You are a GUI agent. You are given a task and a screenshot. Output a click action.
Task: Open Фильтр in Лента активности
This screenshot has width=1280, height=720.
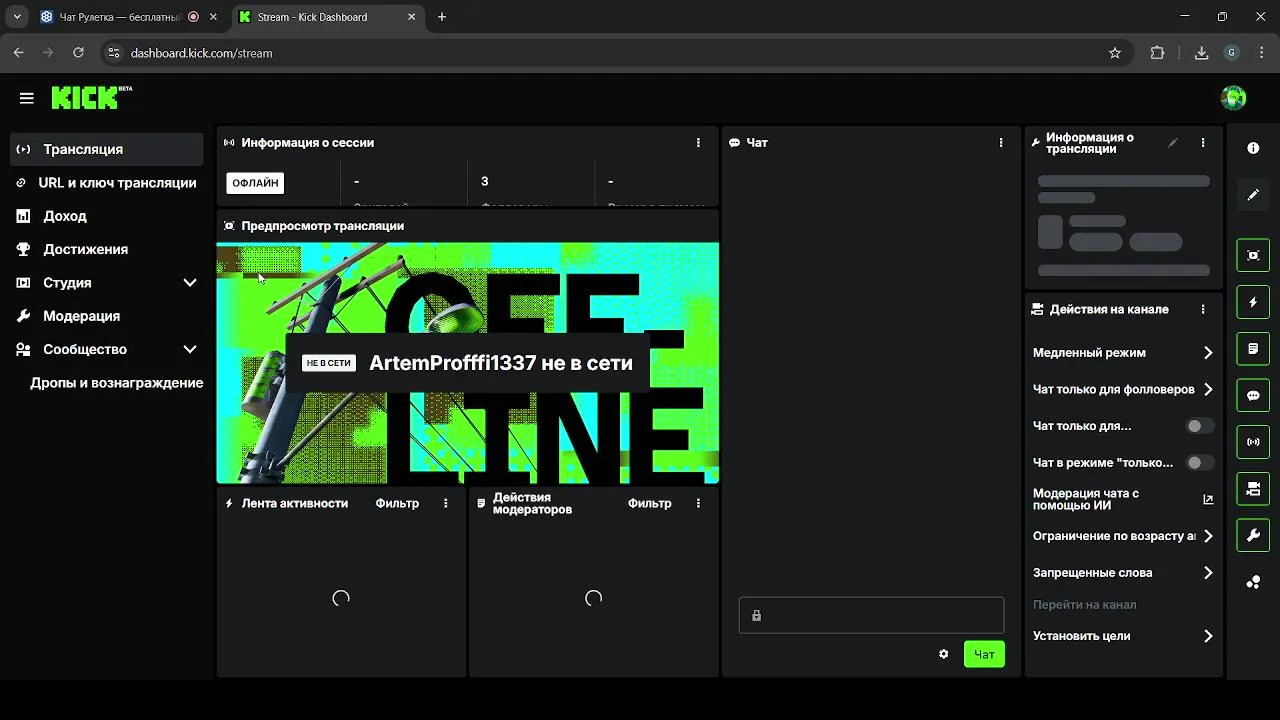click(397, 504)
